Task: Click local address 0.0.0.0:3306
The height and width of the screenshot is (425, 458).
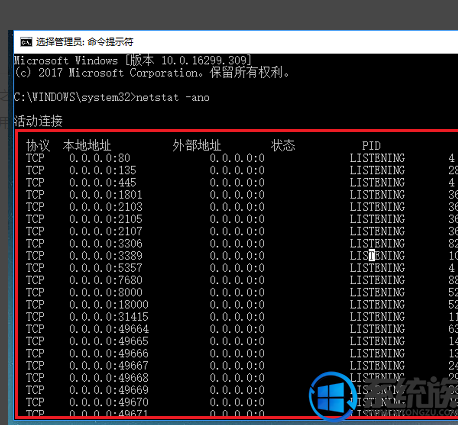Action: (106, 244)
